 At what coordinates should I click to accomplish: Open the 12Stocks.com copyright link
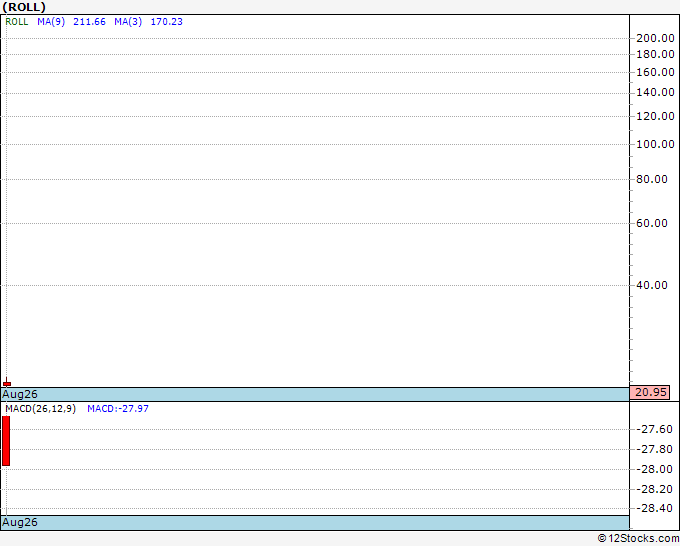638,539
